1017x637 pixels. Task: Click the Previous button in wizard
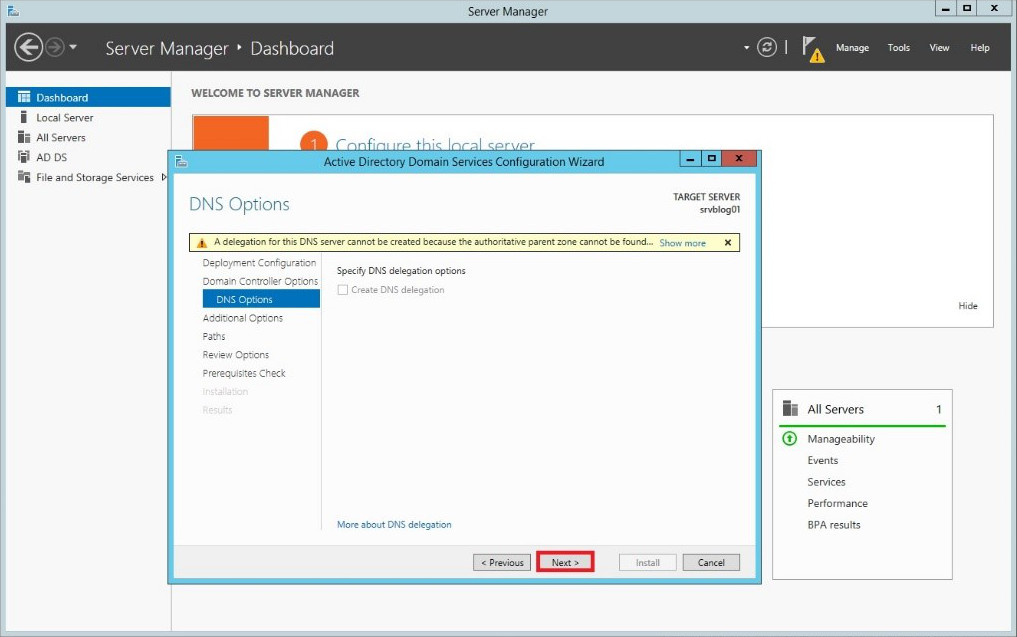(502, 562)
